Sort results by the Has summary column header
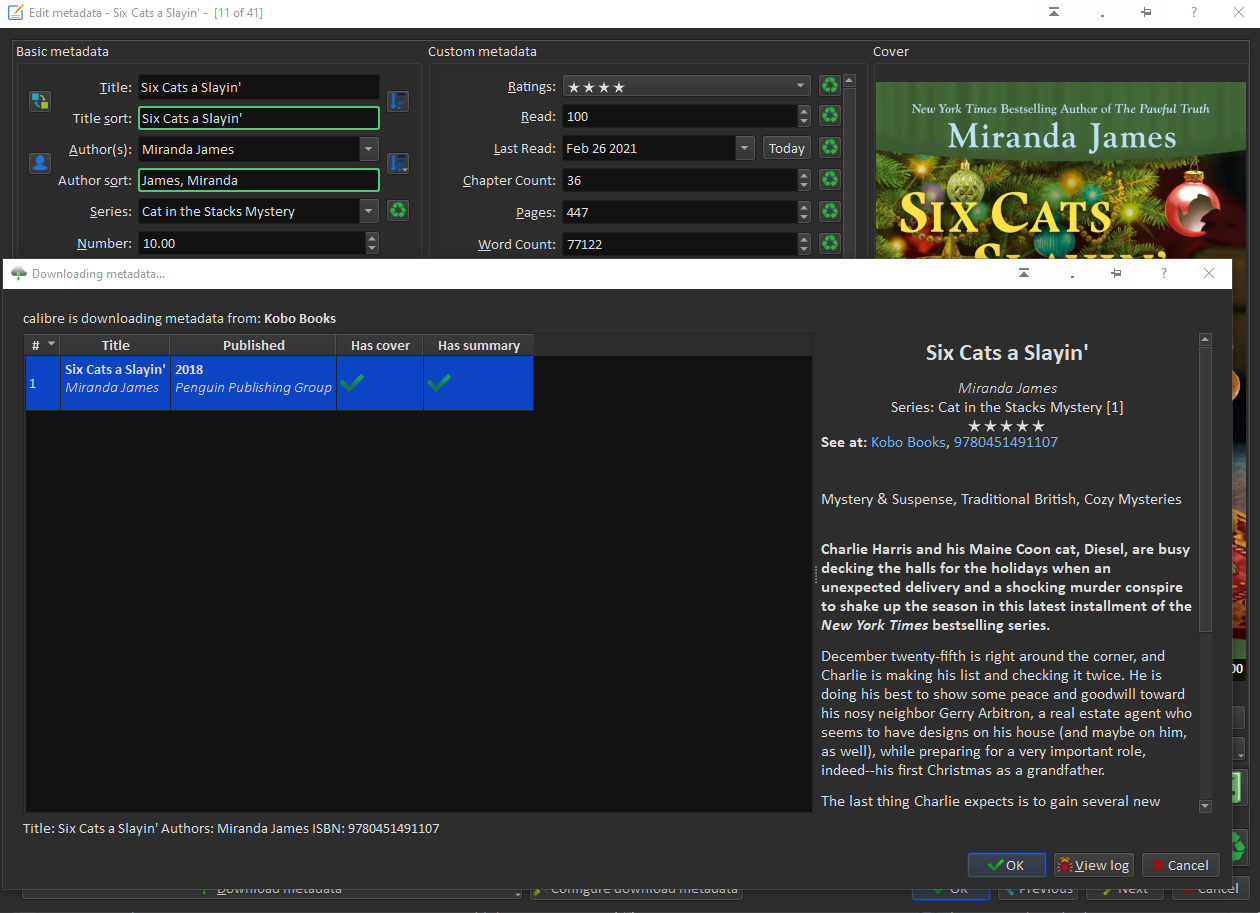1260x913 pixels. pos(478,345)
